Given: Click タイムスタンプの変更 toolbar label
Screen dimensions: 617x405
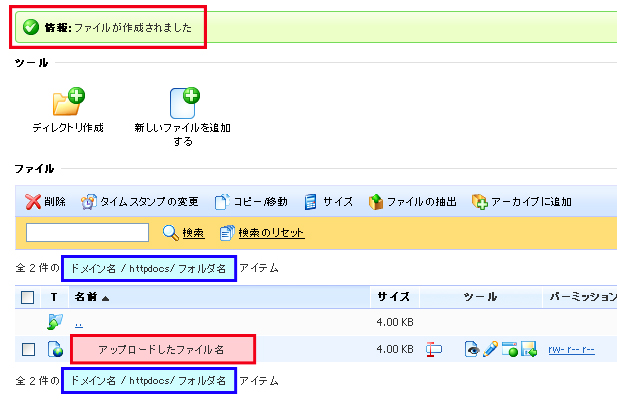Looking at the screenshot, I should (x=149, y=202).
